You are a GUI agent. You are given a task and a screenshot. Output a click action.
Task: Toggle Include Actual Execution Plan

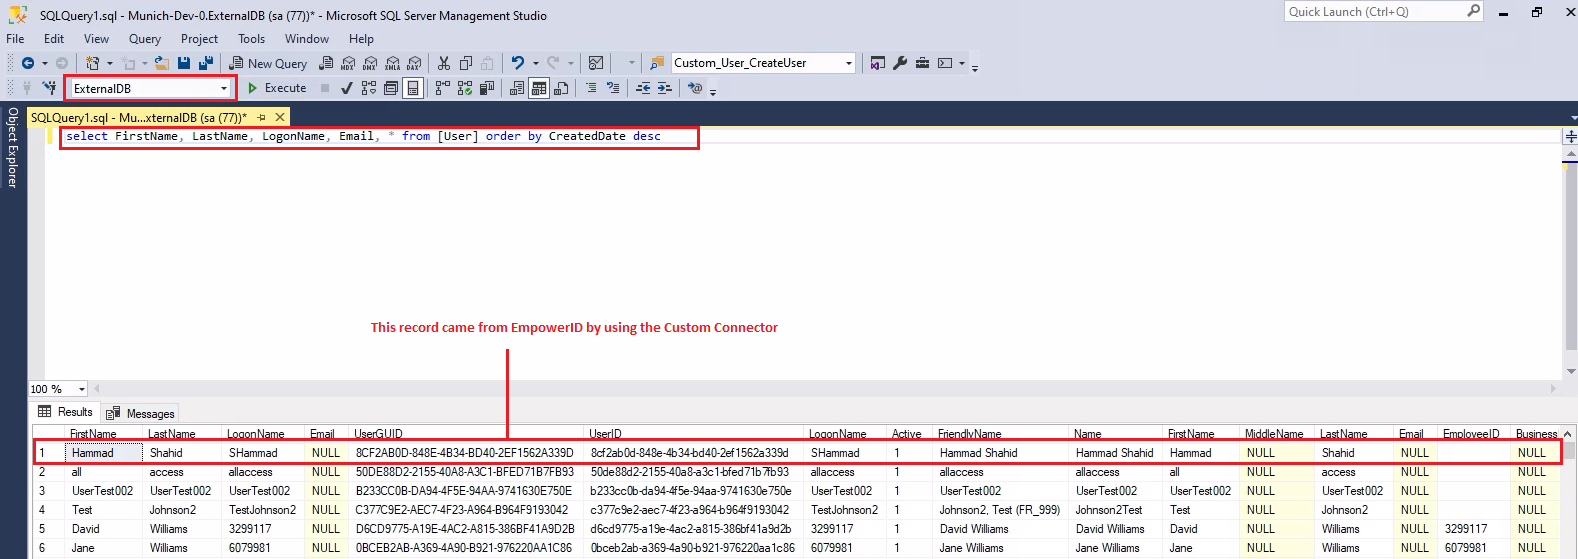pos(443,88)
